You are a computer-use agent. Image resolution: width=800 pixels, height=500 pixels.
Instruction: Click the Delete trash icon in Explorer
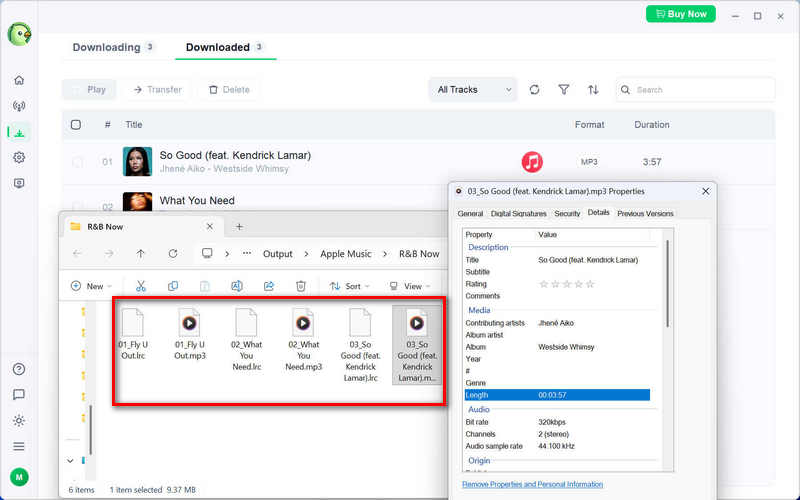pyautogui.click(x=301, y=286)
